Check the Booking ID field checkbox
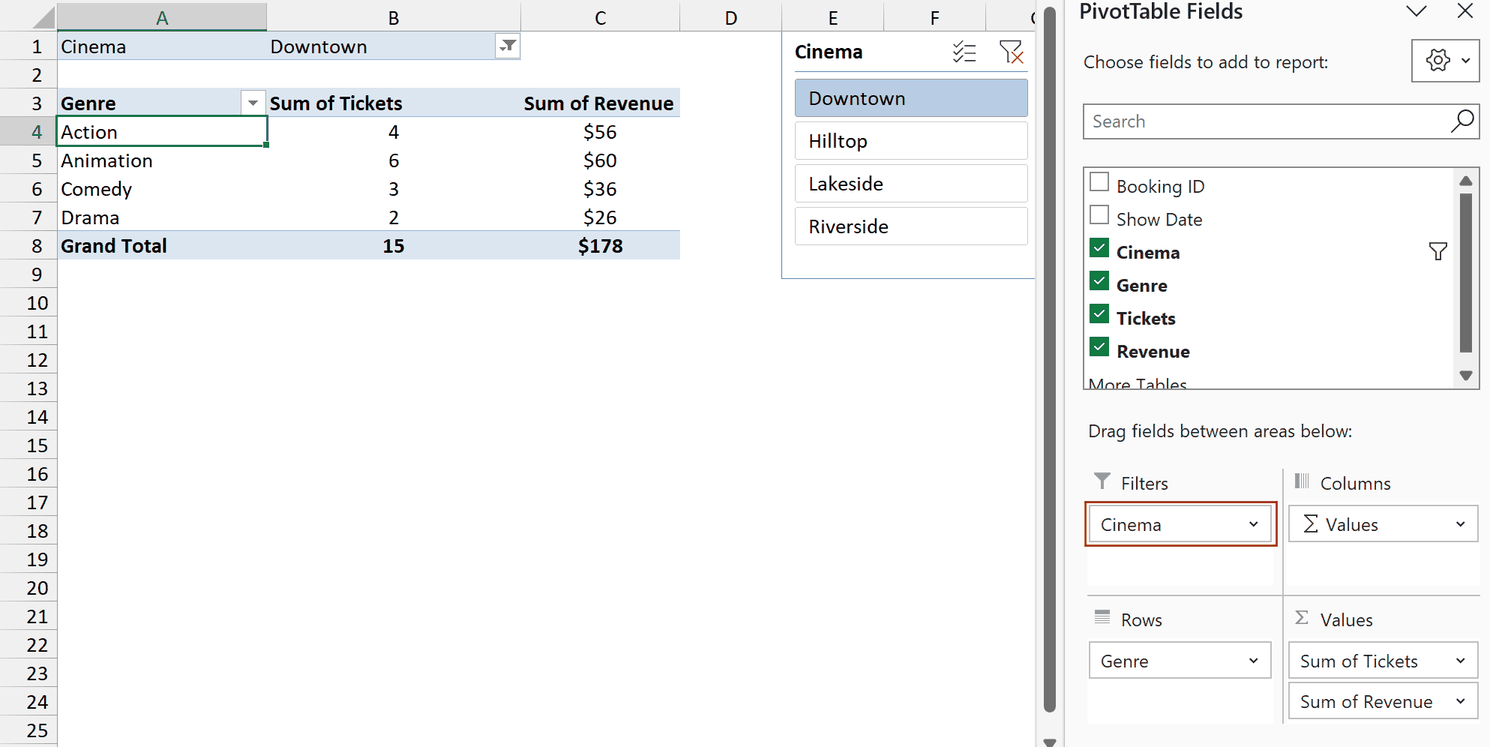 (1099, 183)
